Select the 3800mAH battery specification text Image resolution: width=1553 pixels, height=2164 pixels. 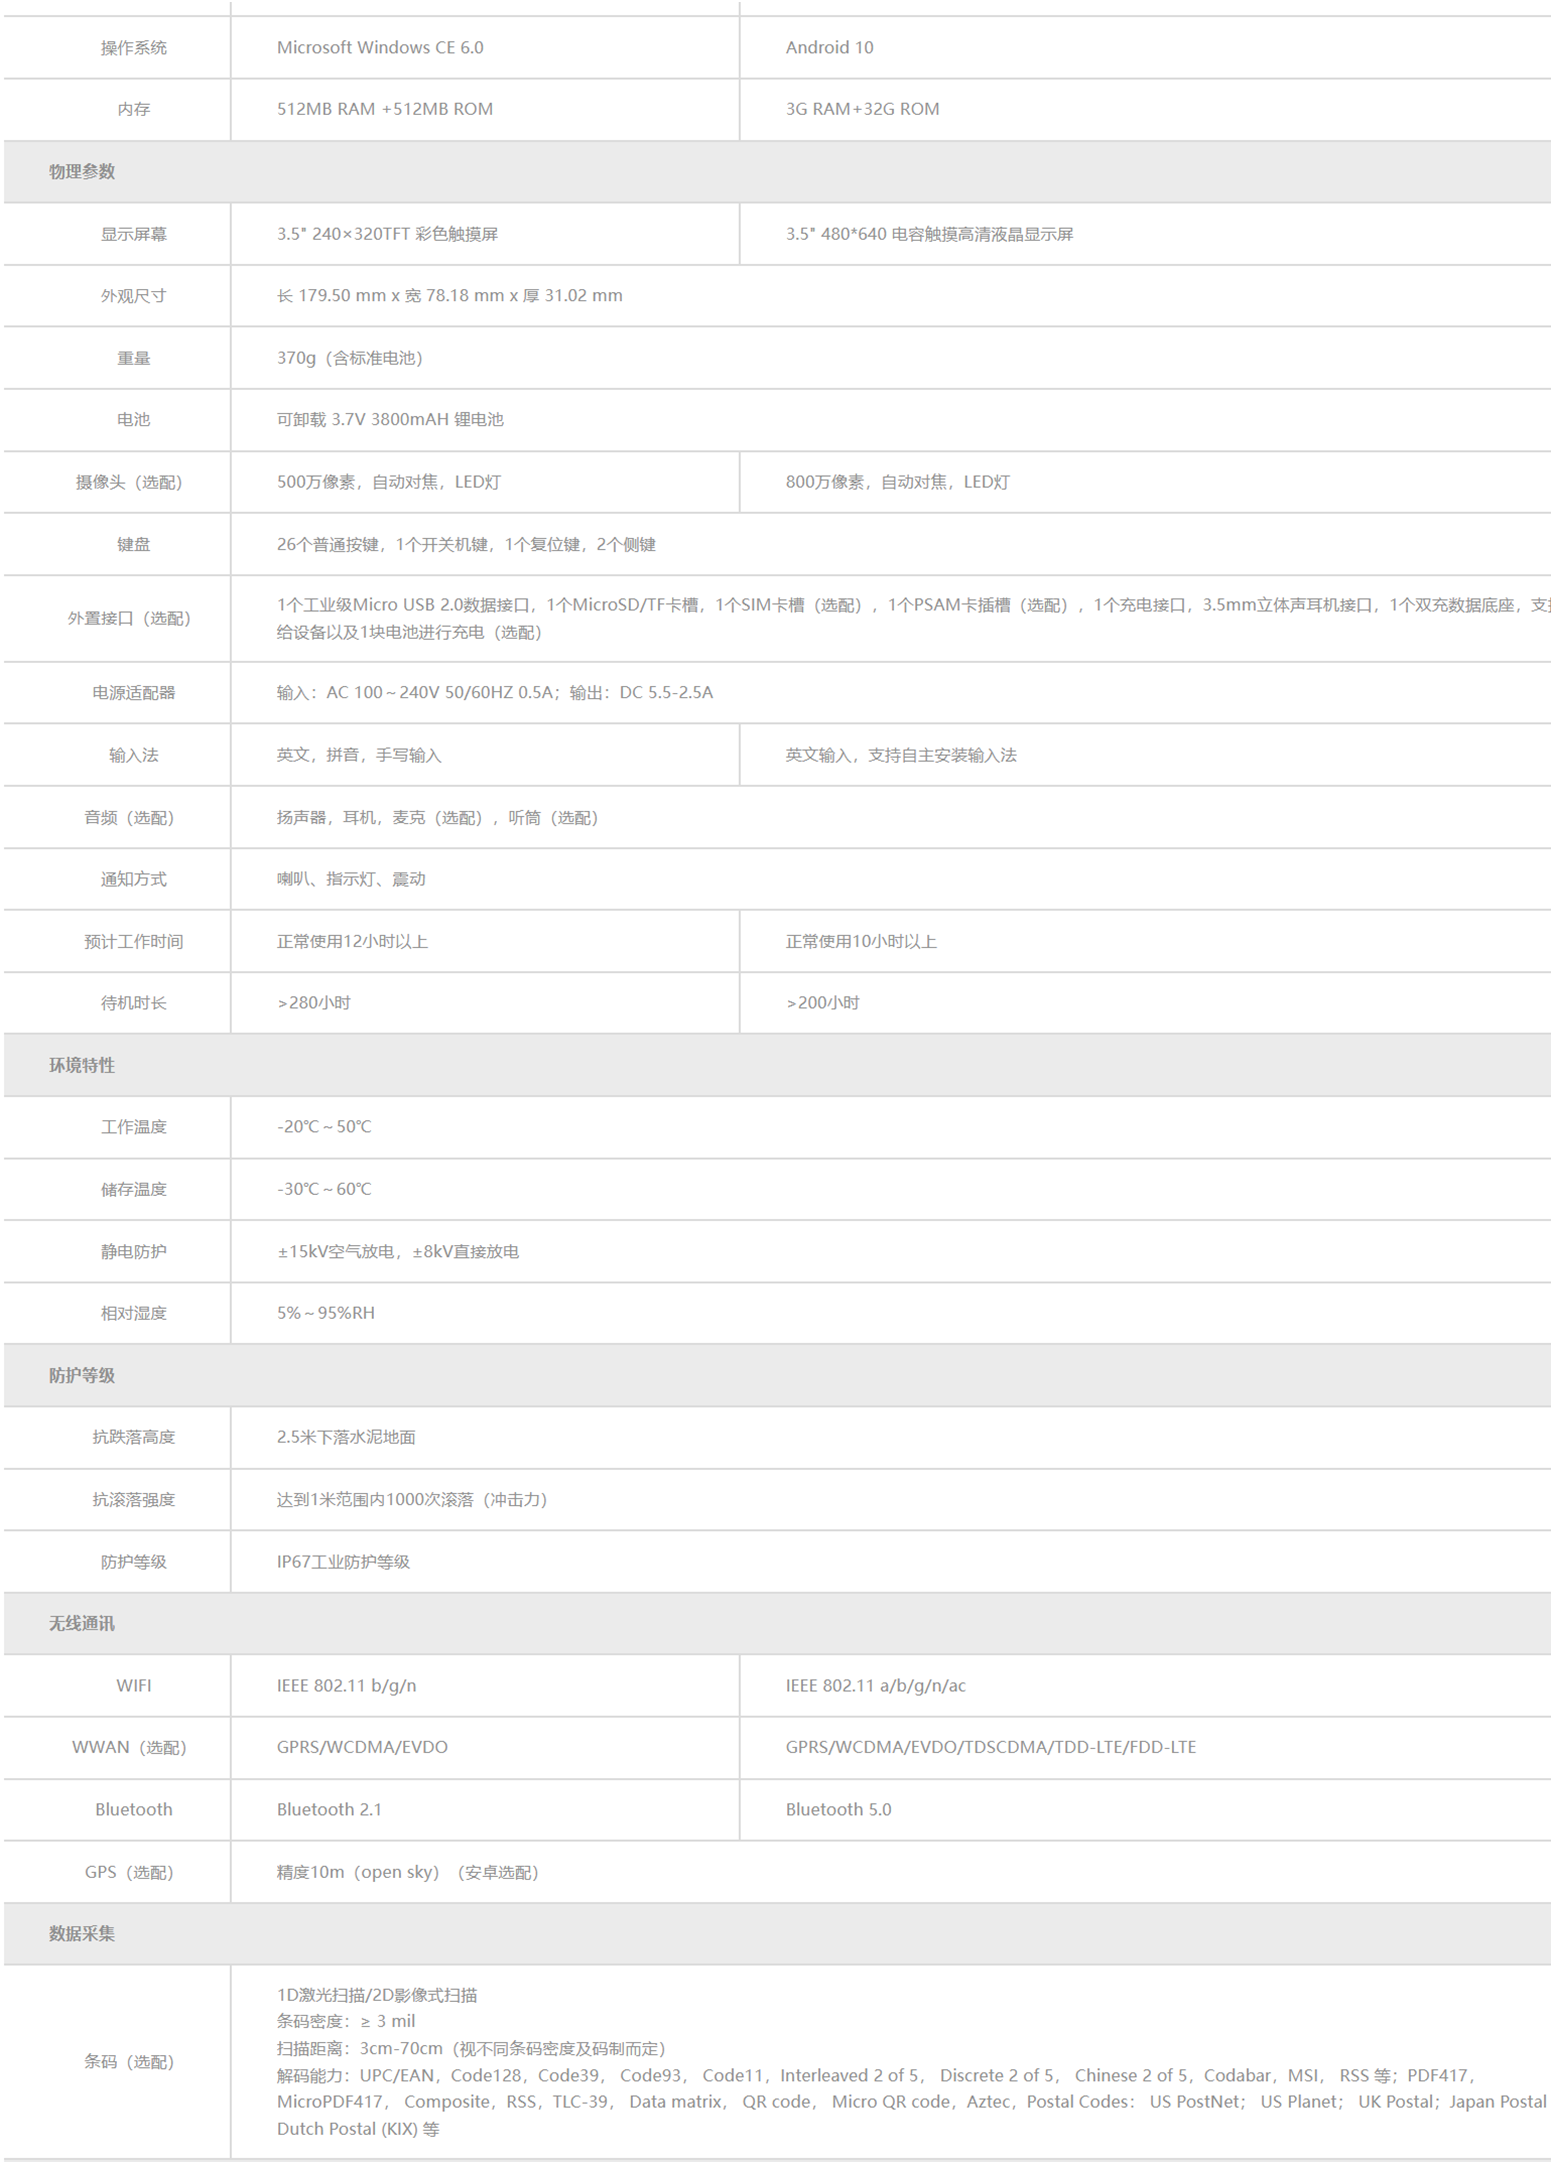390,420
